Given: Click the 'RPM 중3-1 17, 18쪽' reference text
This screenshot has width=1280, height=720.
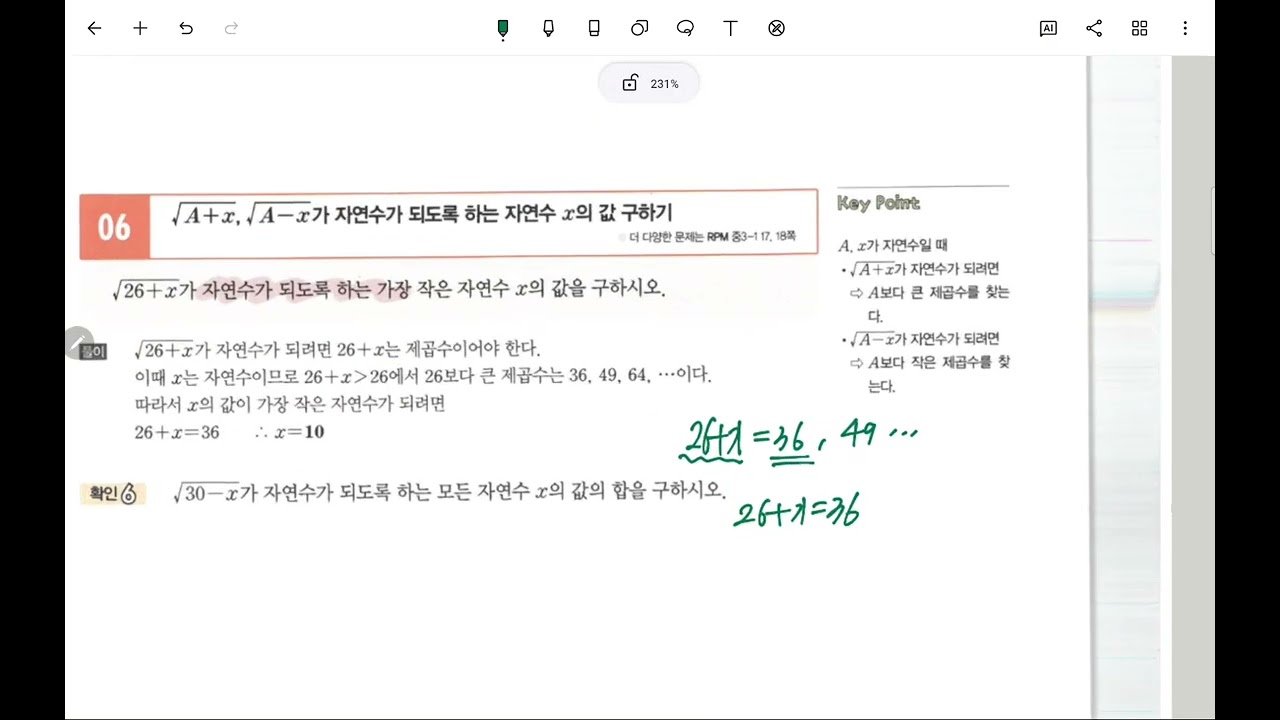Looking at the screenshot, I should [751, 237].
